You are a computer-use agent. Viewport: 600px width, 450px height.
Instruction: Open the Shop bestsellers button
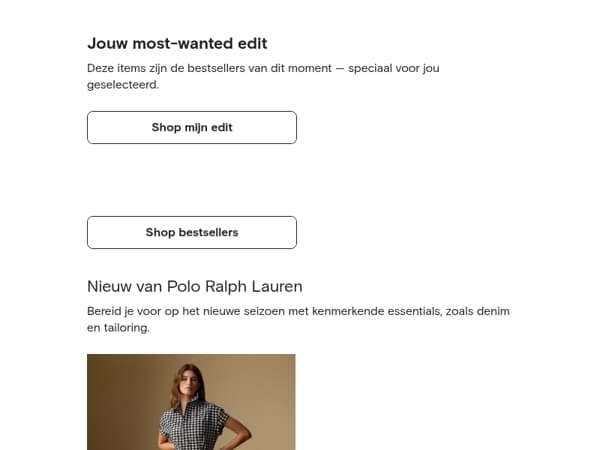pyautogui.click(x=192, y=232)
